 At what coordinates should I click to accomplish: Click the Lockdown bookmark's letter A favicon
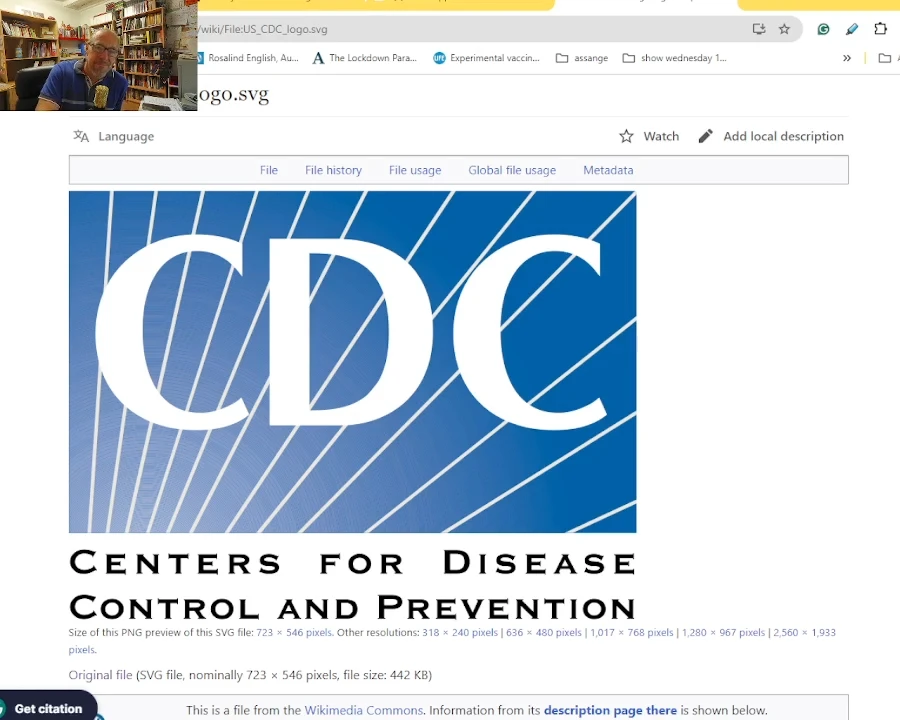[x=319, y=58]
